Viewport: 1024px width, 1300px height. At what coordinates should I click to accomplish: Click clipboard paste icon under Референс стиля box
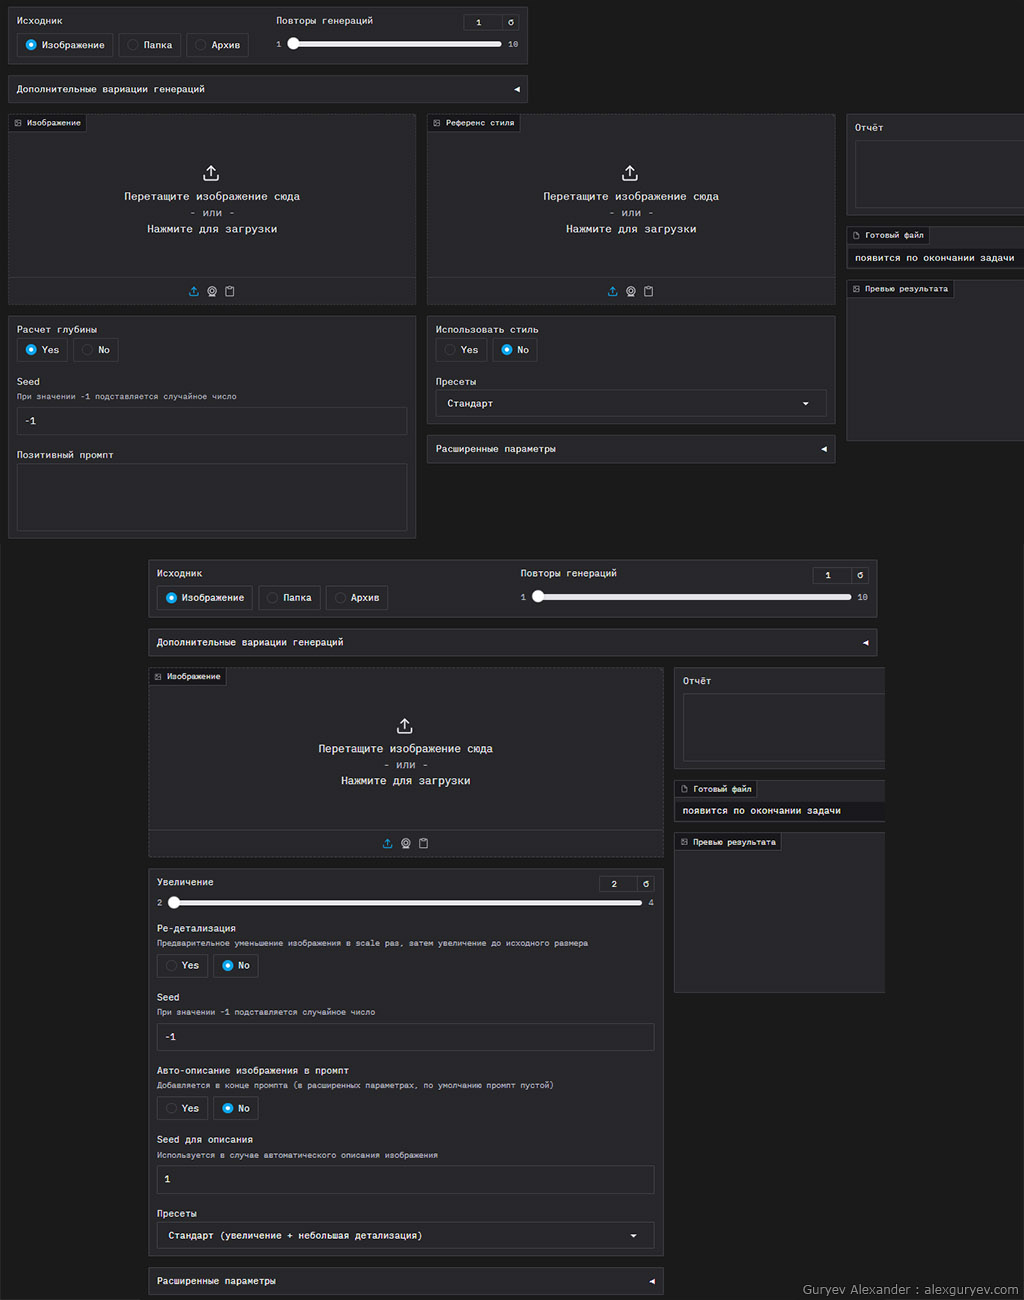coord(649,292)
